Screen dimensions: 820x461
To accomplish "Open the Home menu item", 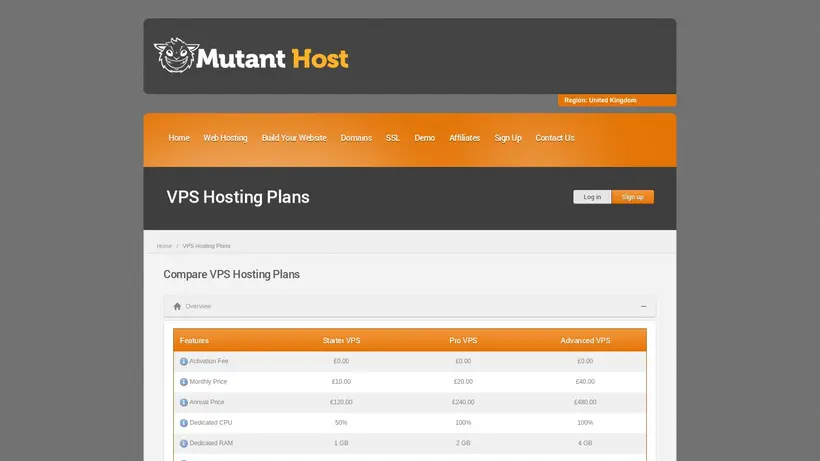I will pyautogui.click(x=179, y=138).
